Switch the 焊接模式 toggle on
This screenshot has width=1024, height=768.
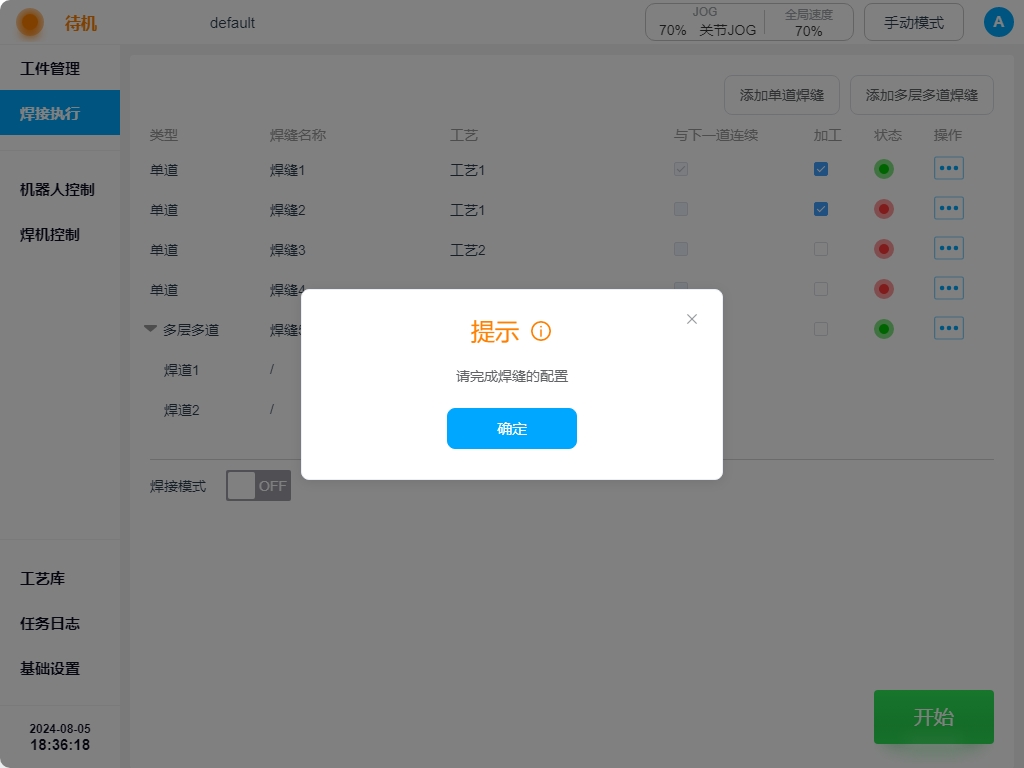(258, 486)
